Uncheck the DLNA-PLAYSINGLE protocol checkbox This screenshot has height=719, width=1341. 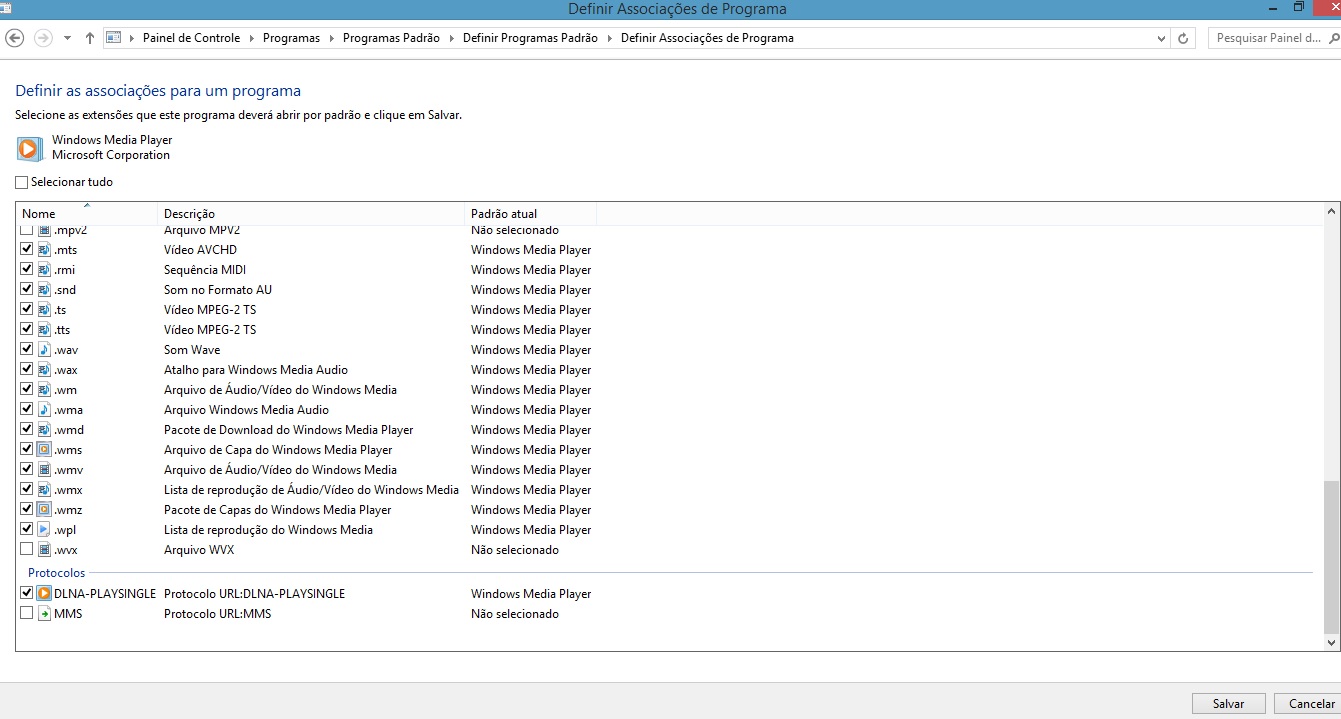pos(27,593)
